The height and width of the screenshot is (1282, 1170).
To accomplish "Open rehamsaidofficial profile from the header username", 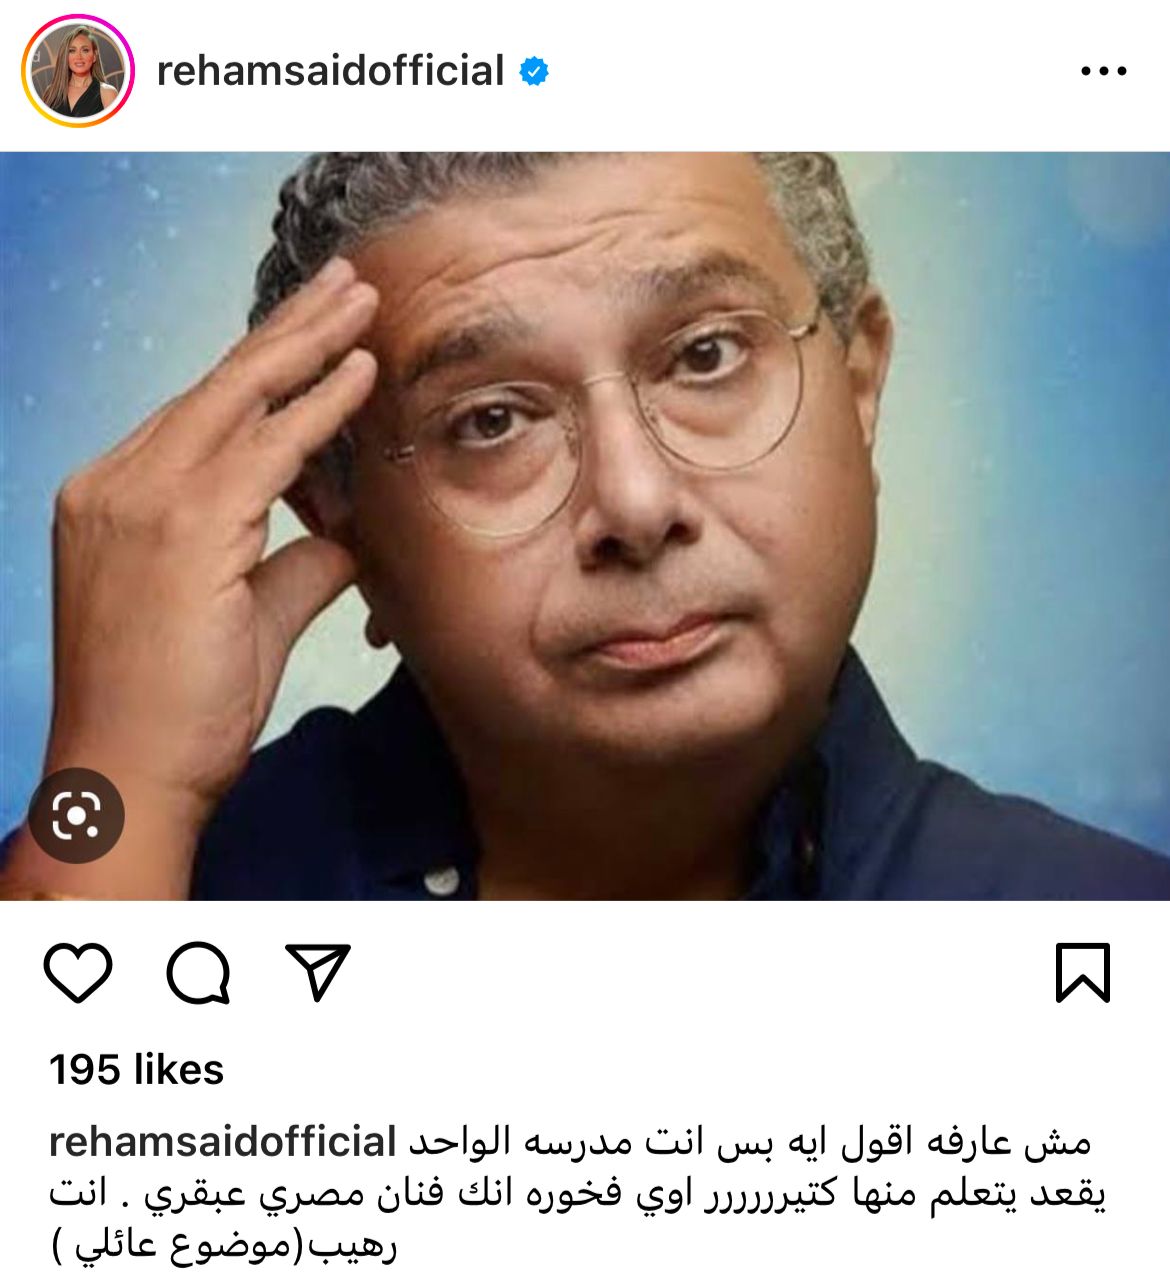I will pyautogui.click(x=330, y=71).
